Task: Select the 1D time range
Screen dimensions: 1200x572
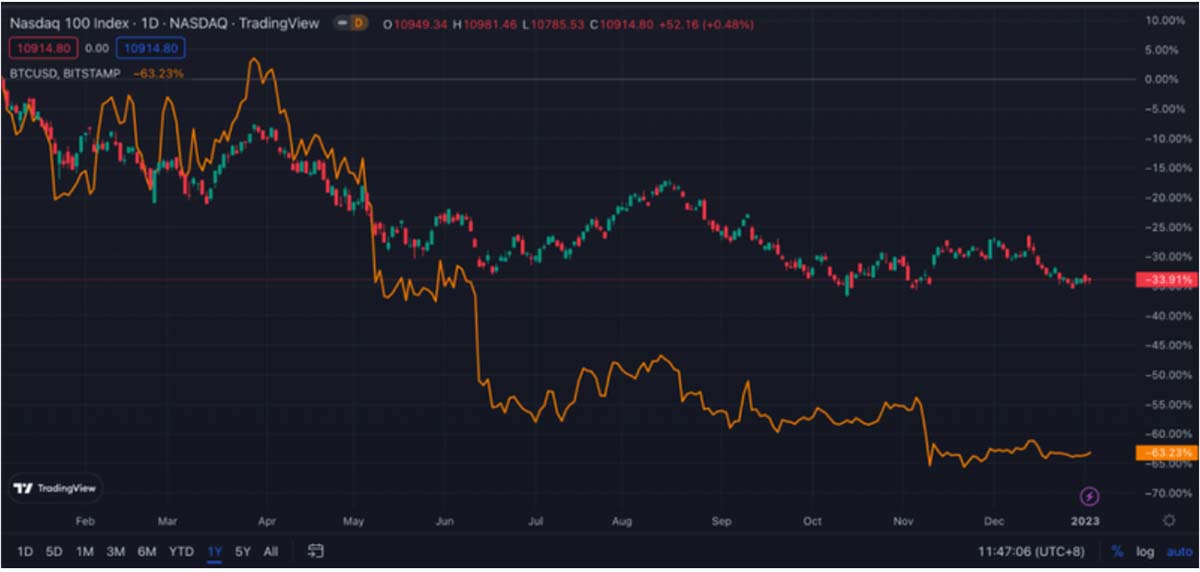Action: tap(26, 551)
